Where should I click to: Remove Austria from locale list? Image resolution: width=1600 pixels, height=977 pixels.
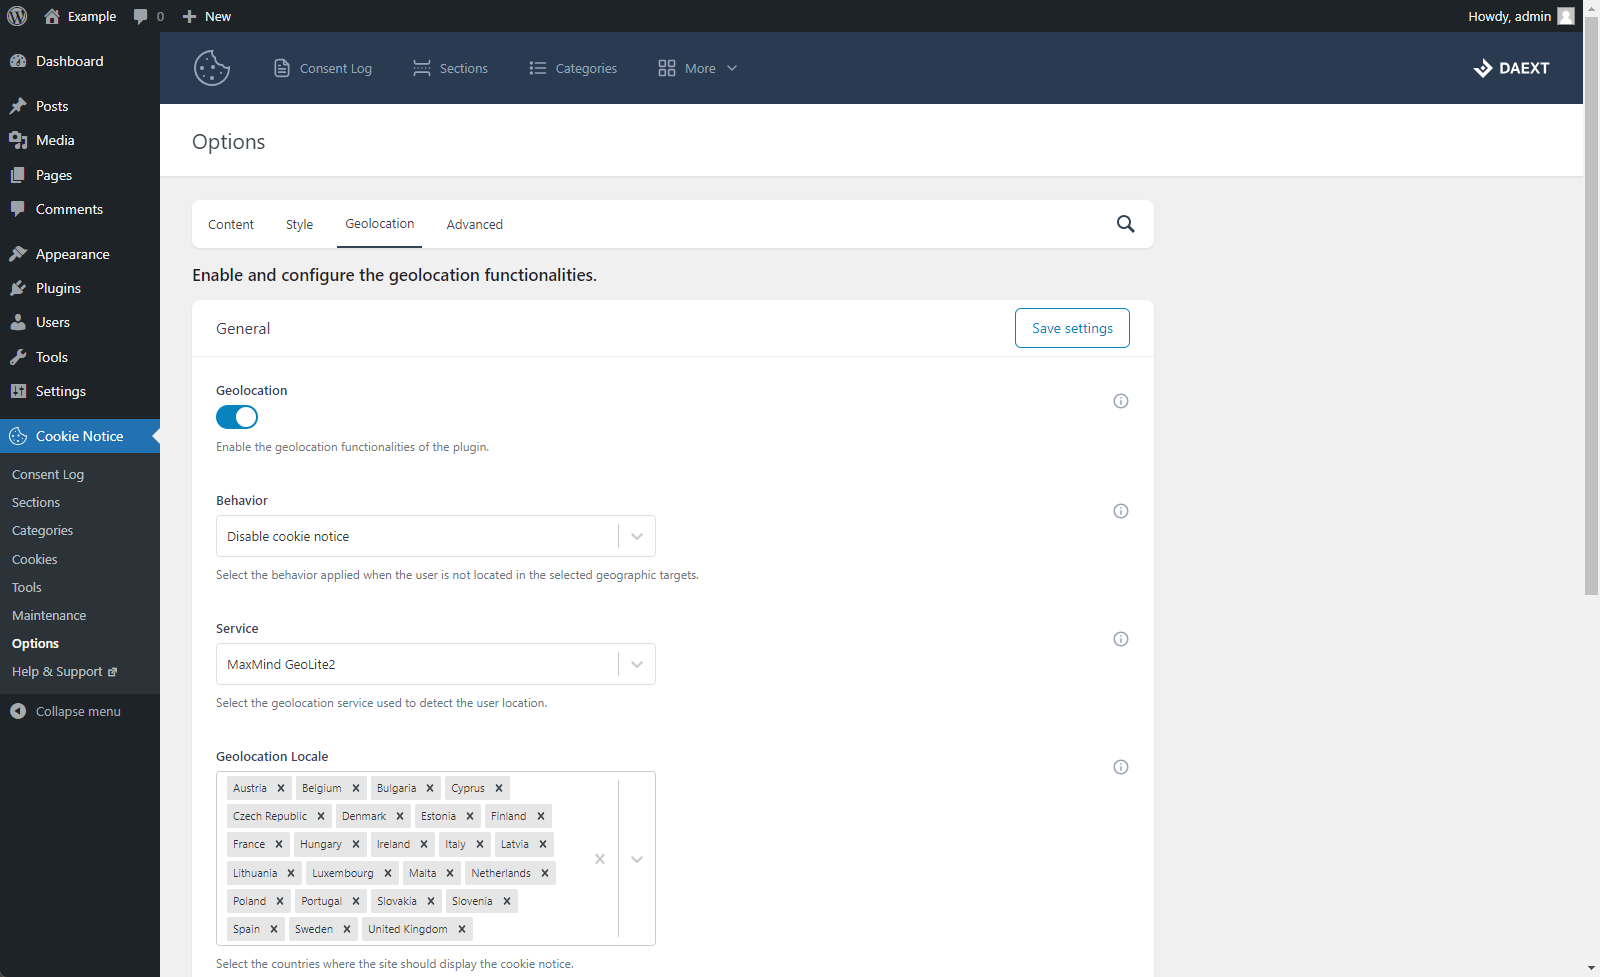[x=281, y=788]
